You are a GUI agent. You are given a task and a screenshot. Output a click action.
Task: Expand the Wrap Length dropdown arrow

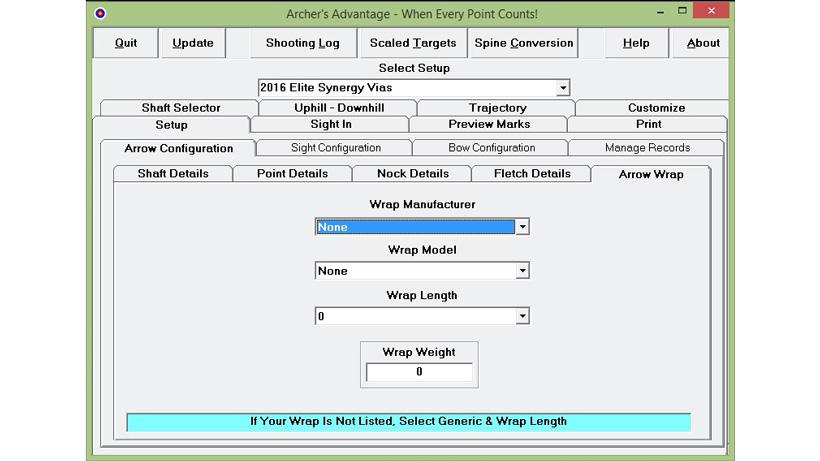pos(522,316)
